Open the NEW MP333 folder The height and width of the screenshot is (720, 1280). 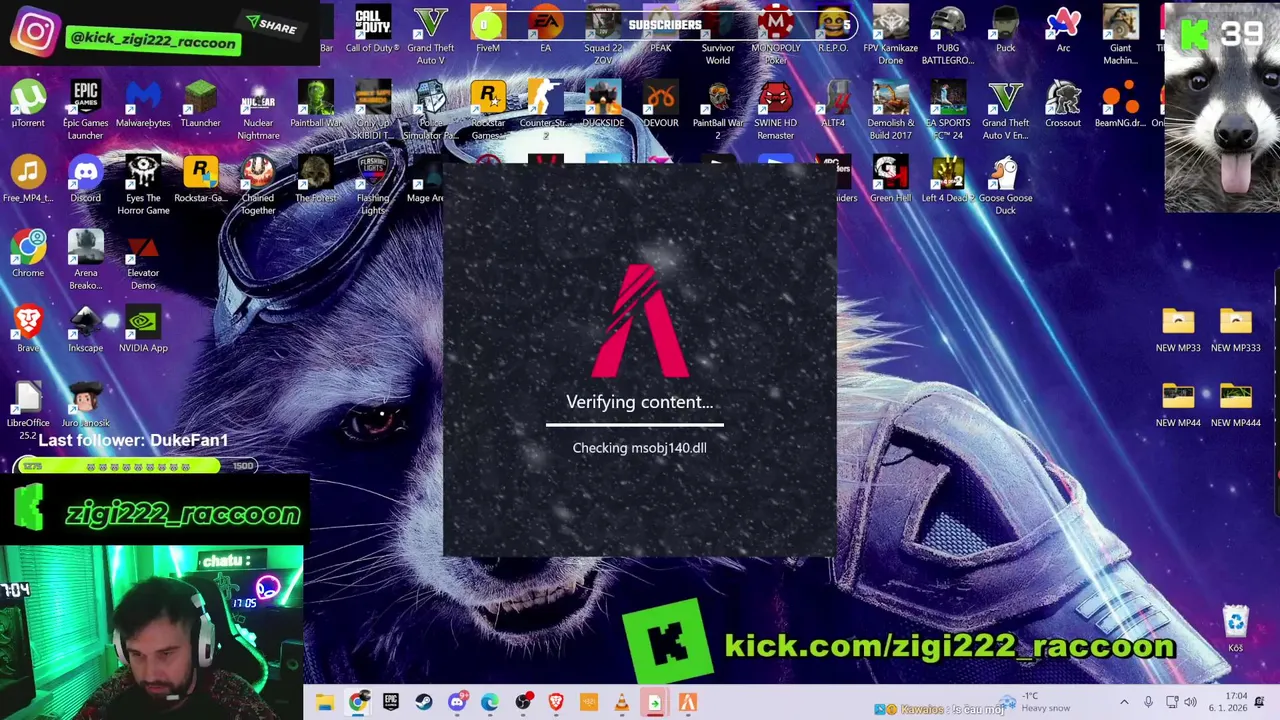pyautogui.click(x=1236, y=330)
